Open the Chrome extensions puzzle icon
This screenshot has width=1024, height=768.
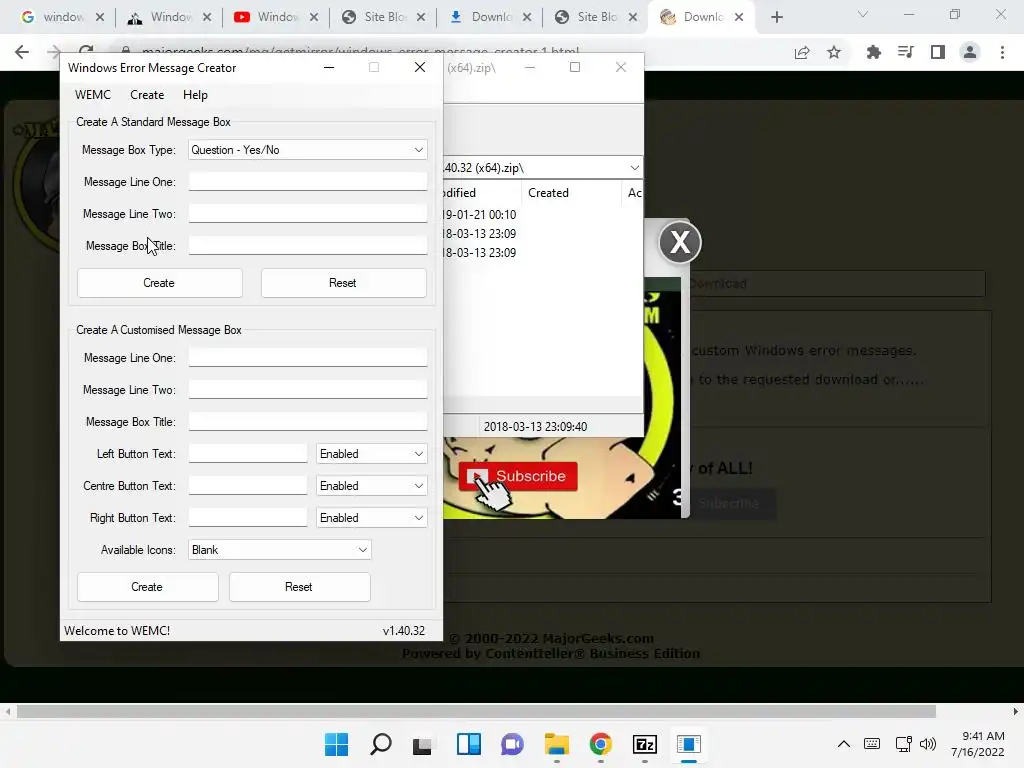click(873, 52)
